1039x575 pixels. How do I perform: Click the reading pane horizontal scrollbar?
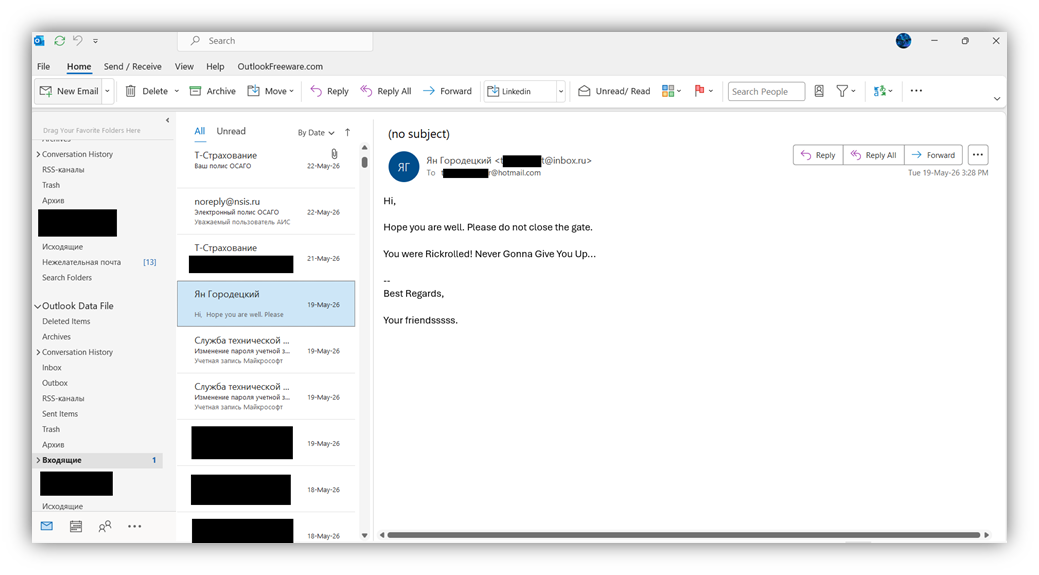pyautogui.click(x=683, y=535)
